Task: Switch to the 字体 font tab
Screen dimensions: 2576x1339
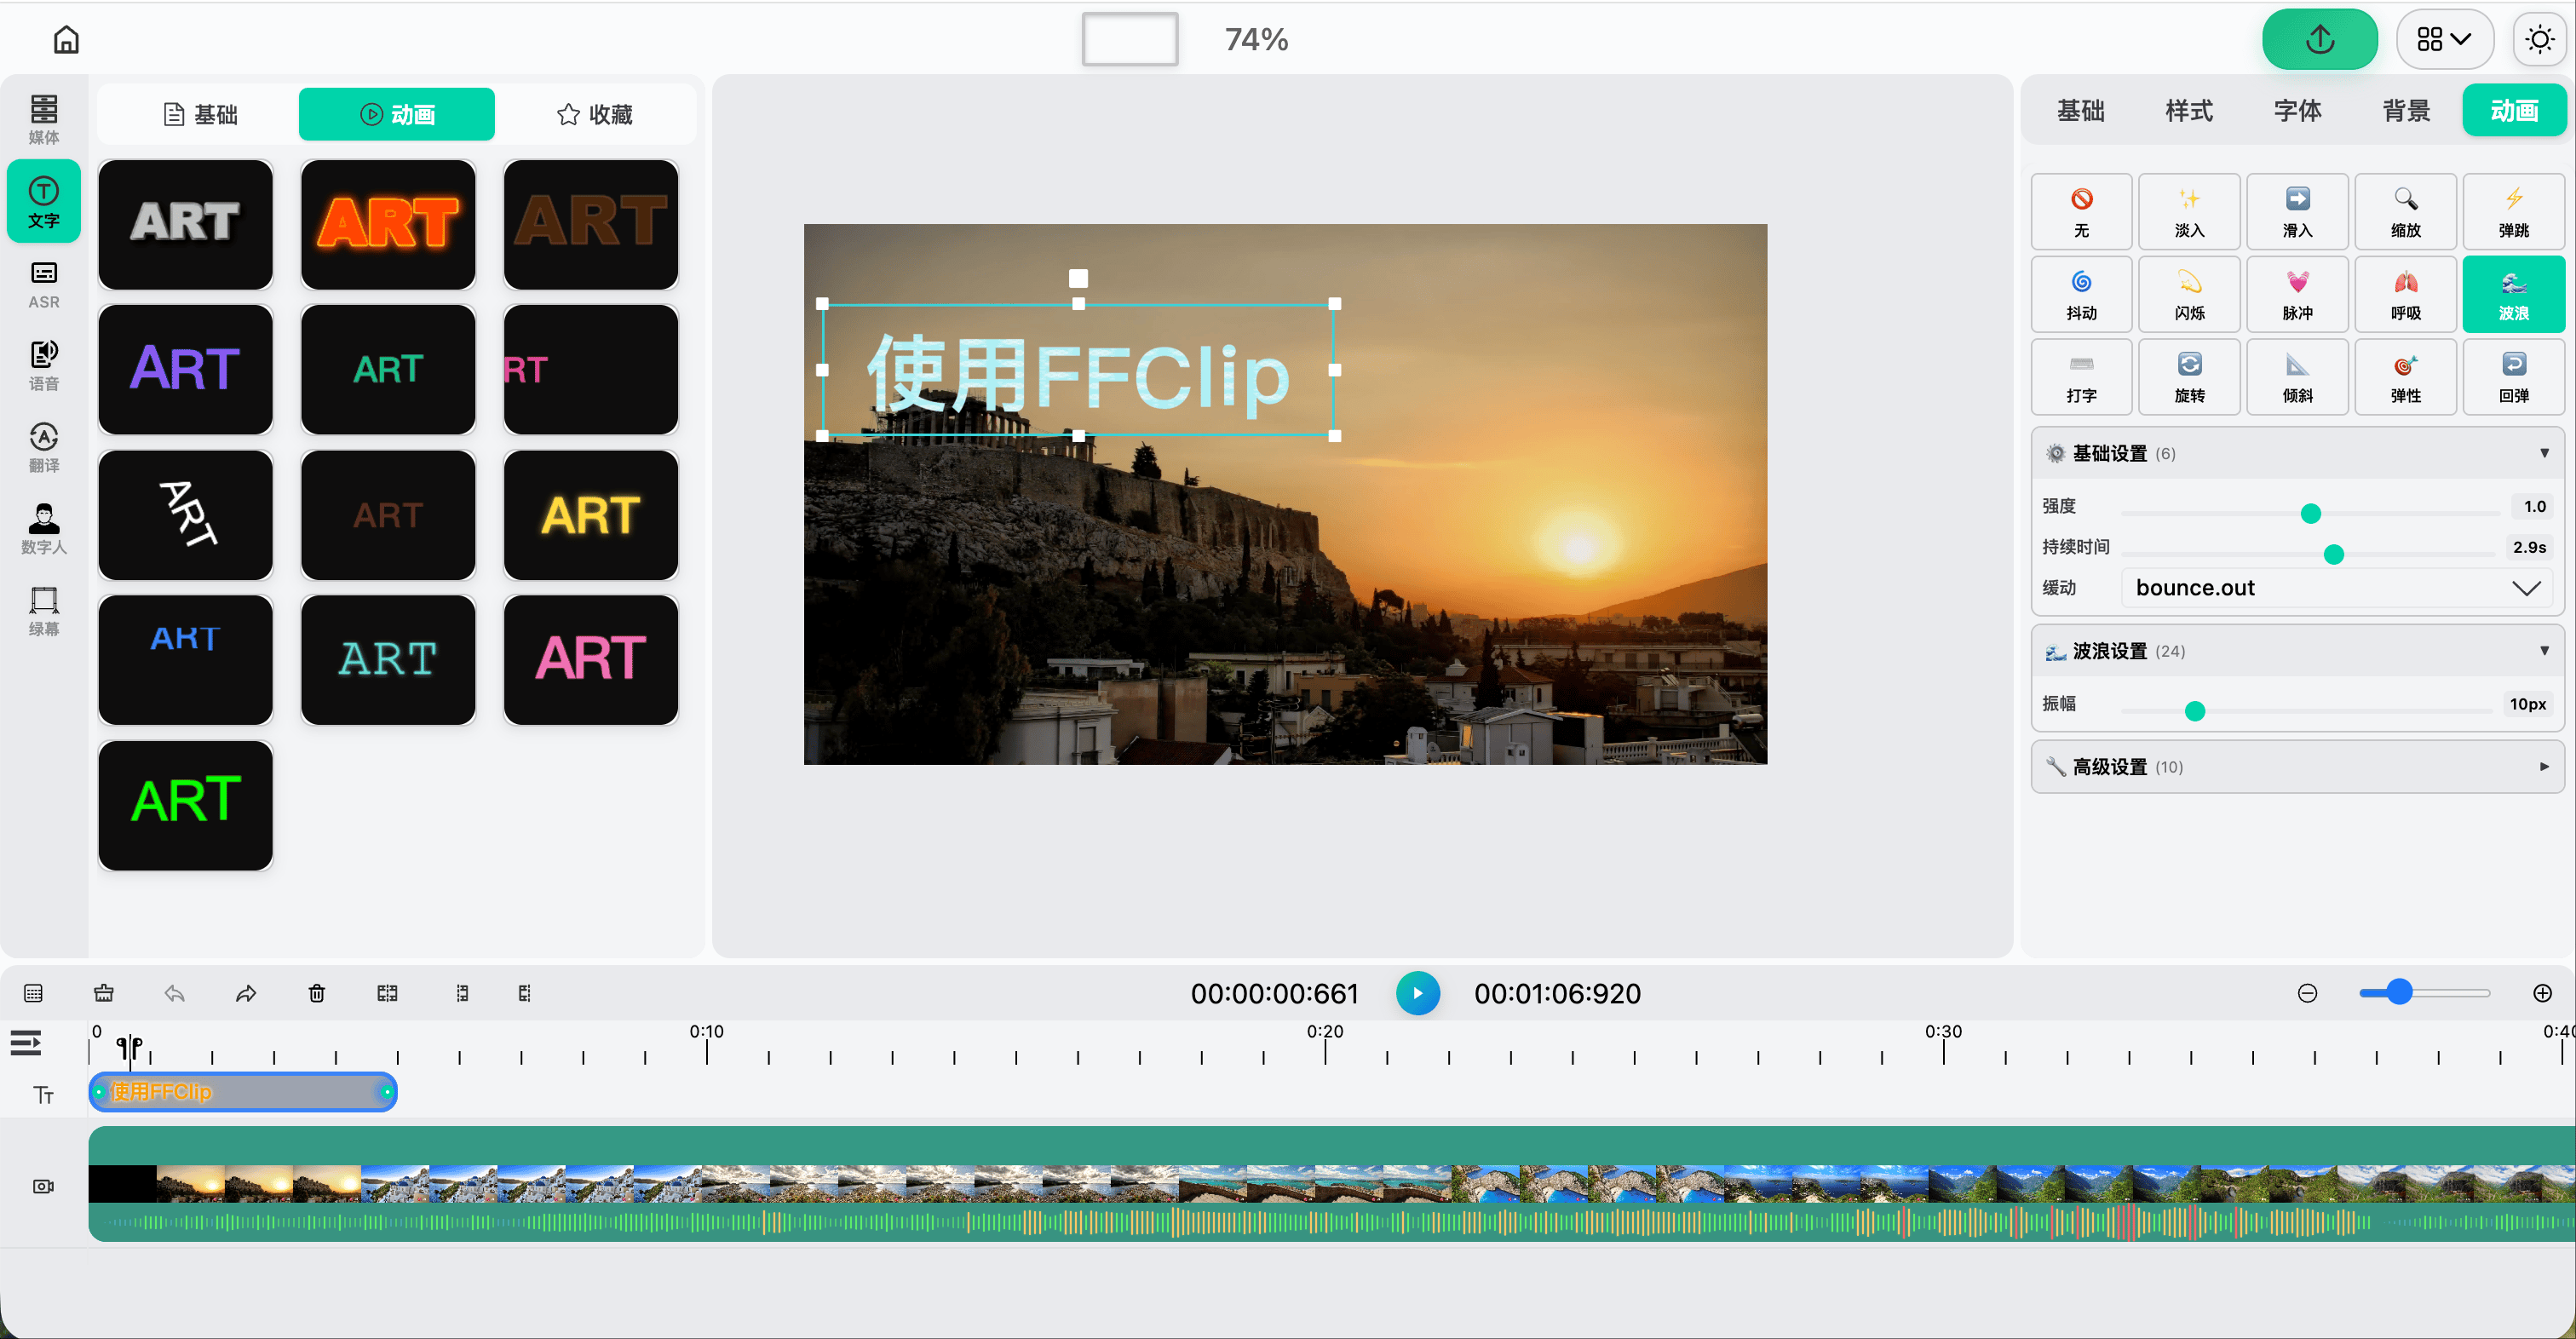Action: click(x=2297, y=111)
